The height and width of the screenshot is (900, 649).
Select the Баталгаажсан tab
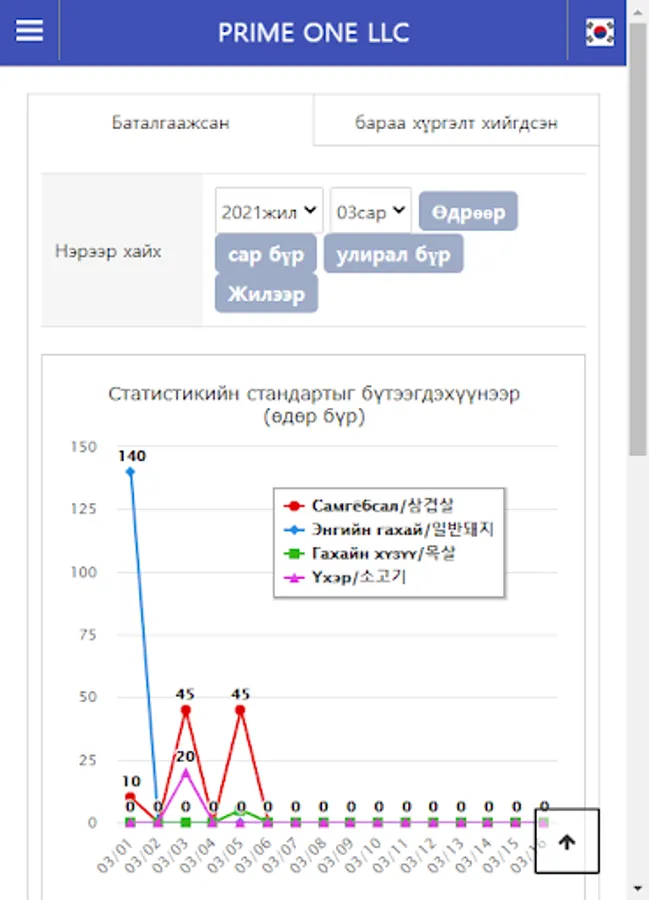coord(170,123)
